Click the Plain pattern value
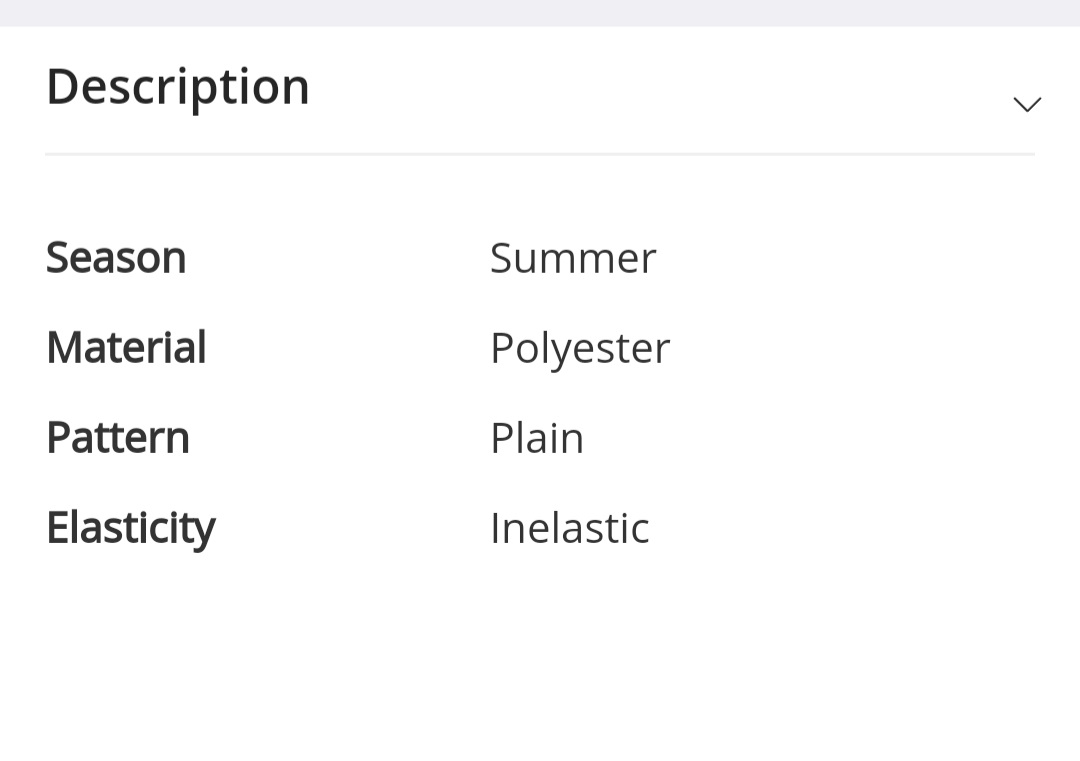Viewport: 1080px width, 761px height. [537, 438]
